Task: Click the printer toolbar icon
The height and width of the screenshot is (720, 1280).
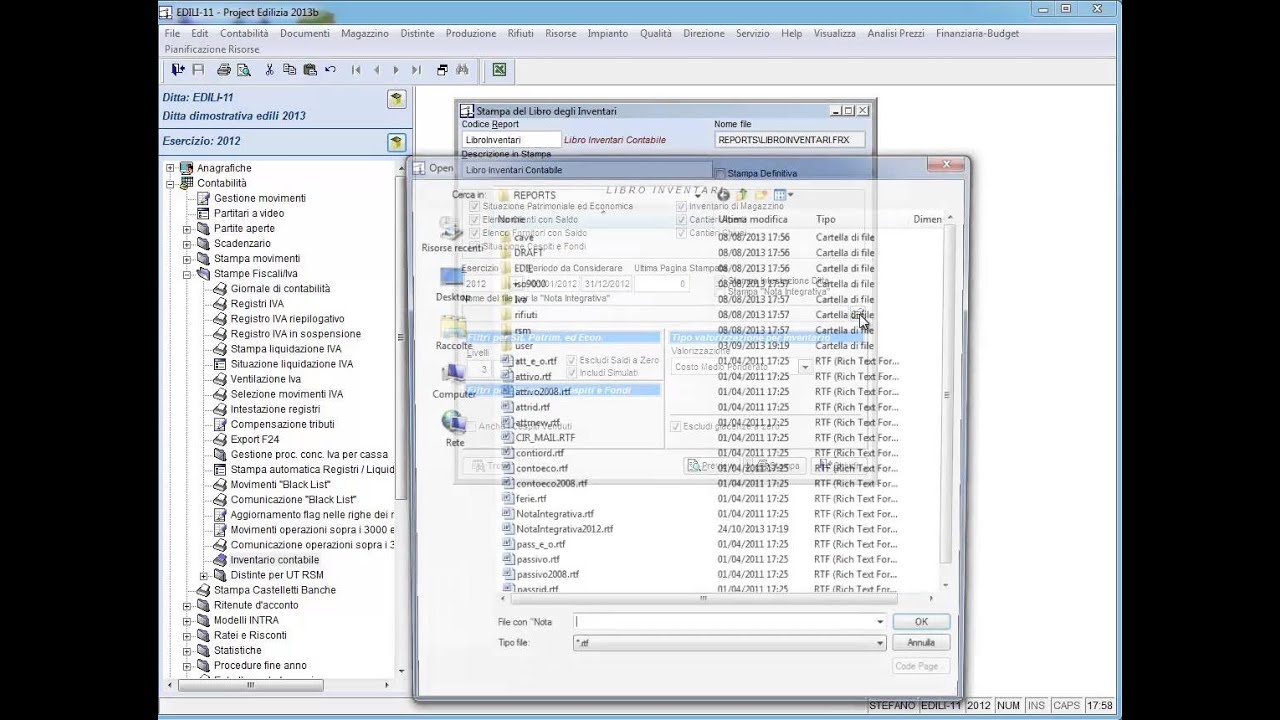Action: click(x=224, y=70)
